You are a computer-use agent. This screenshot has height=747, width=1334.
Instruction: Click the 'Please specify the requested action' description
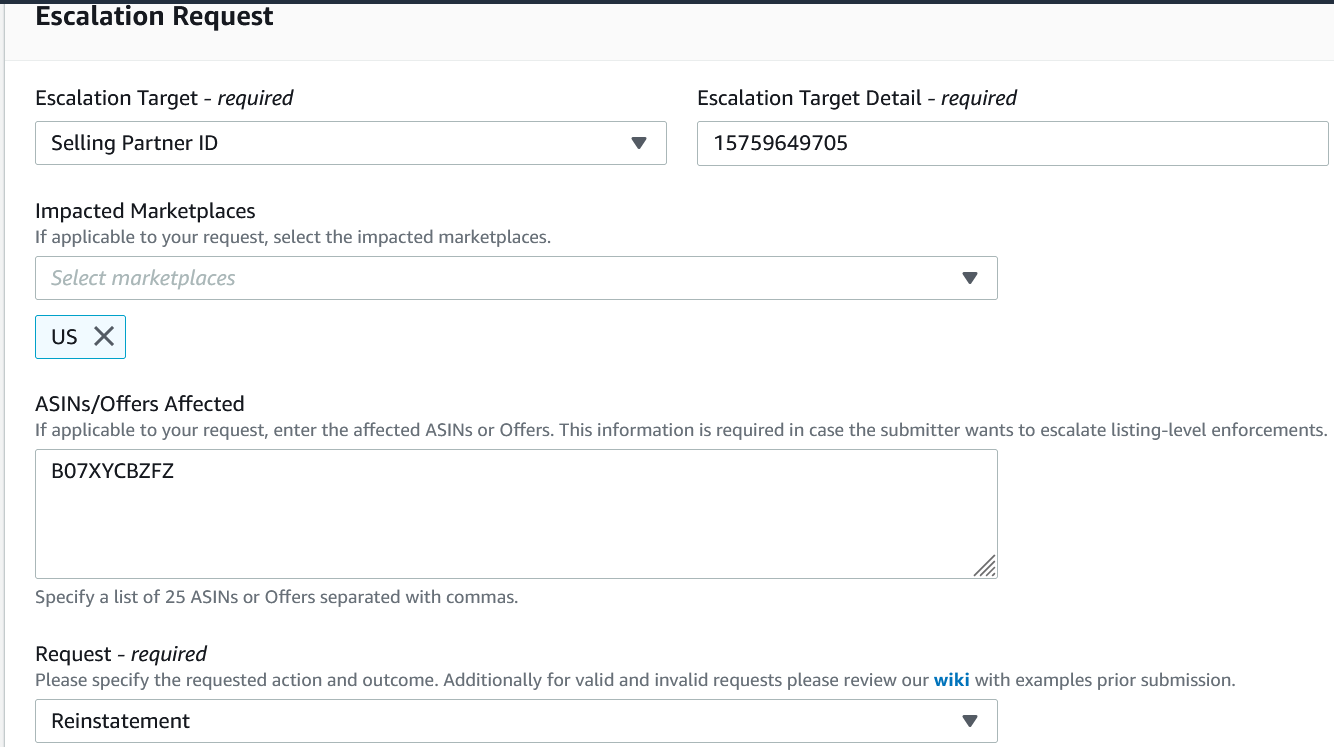pos(635,680)
